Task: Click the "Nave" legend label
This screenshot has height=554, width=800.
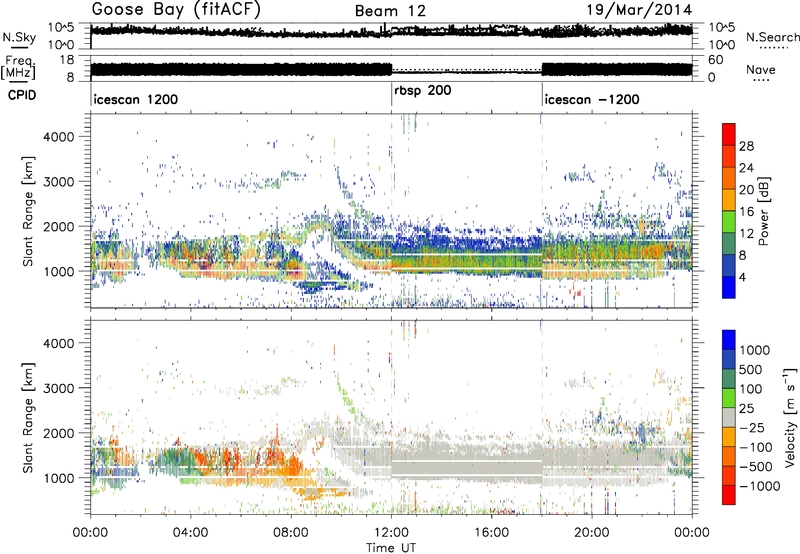Action: point(761,69)
